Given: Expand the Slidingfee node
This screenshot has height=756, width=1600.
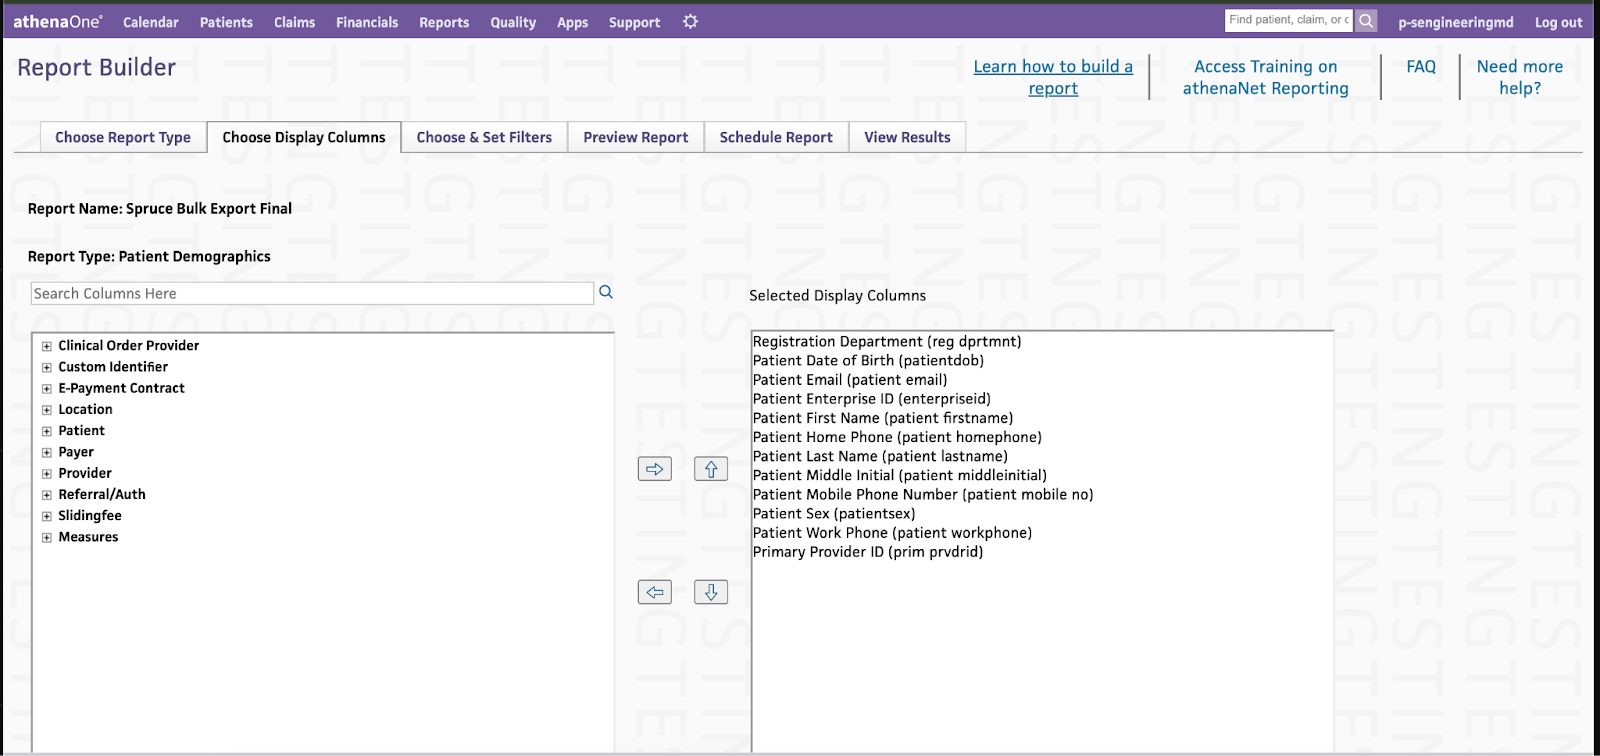Looking at the screenshot, I should pos(46,516).
